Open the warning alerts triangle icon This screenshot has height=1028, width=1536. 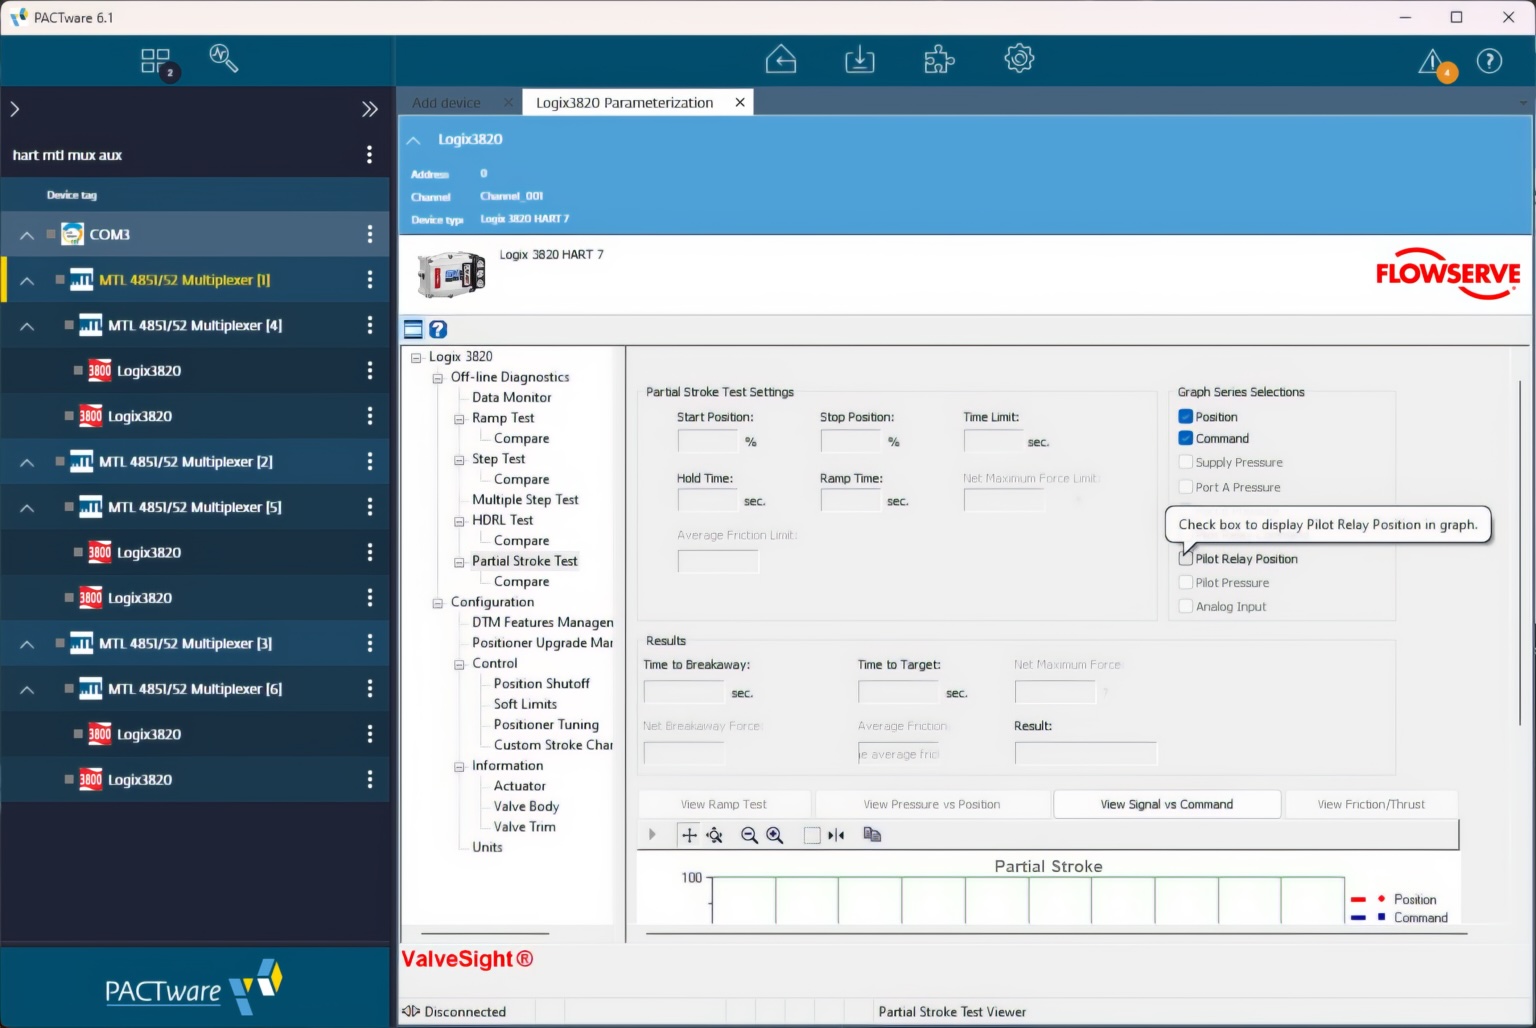pyautogui.click(x=1432, y=62)
